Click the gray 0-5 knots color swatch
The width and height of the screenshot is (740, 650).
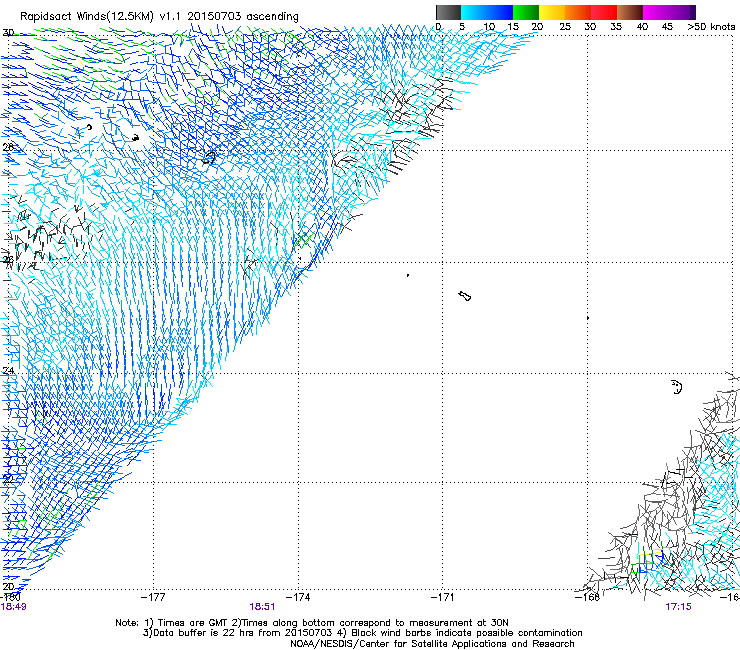click(448, 12)
